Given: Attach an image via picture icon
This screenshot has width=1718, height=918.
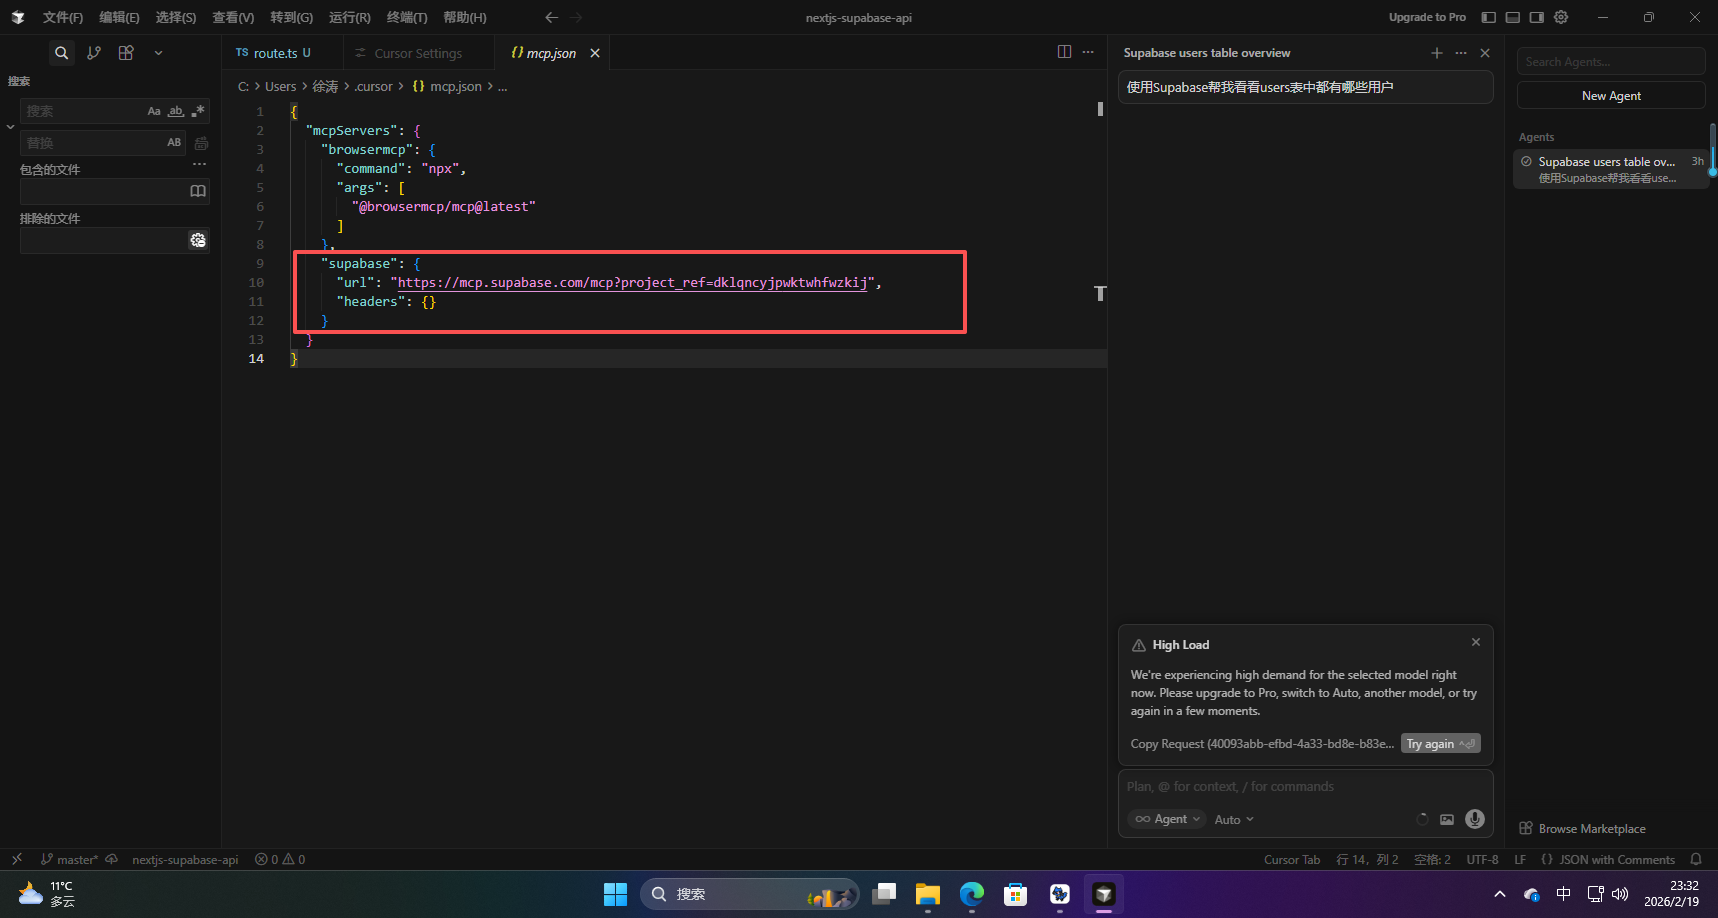Looking at the screenshot, I should pos(1446,819).
